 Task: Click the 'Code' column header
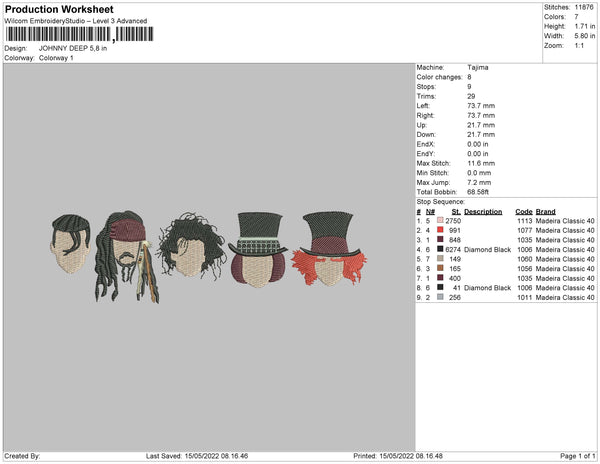(x=524, y=212)
